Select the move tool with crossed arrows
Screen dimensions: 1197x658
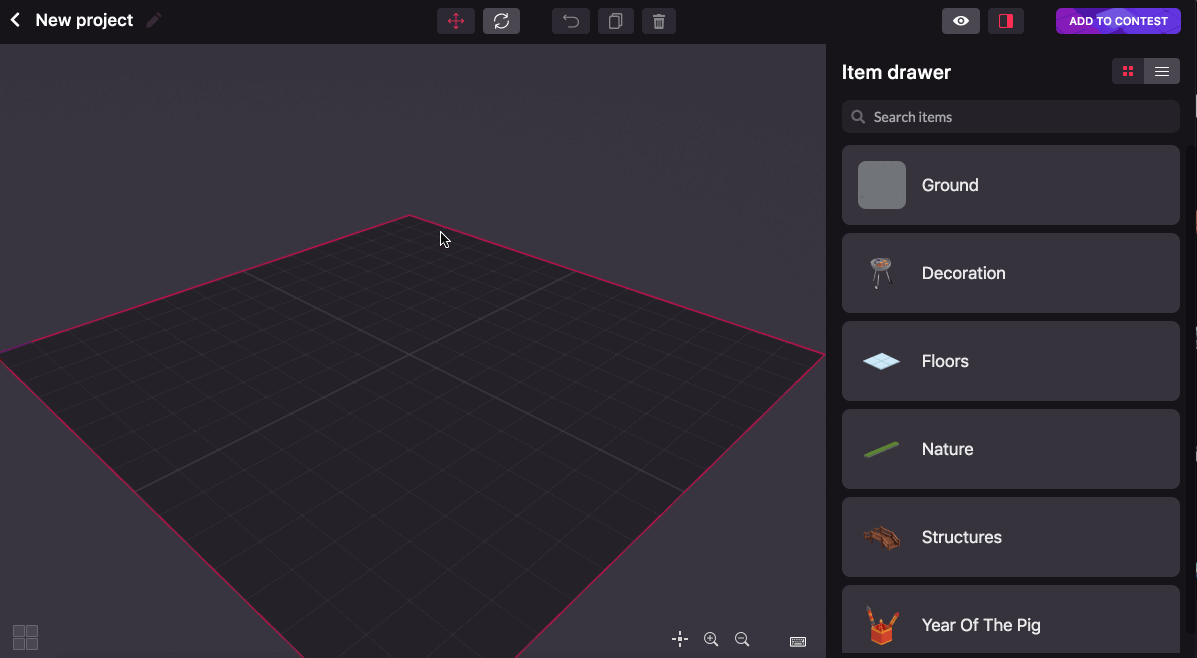pyautogui.click(x=456, y=21)
